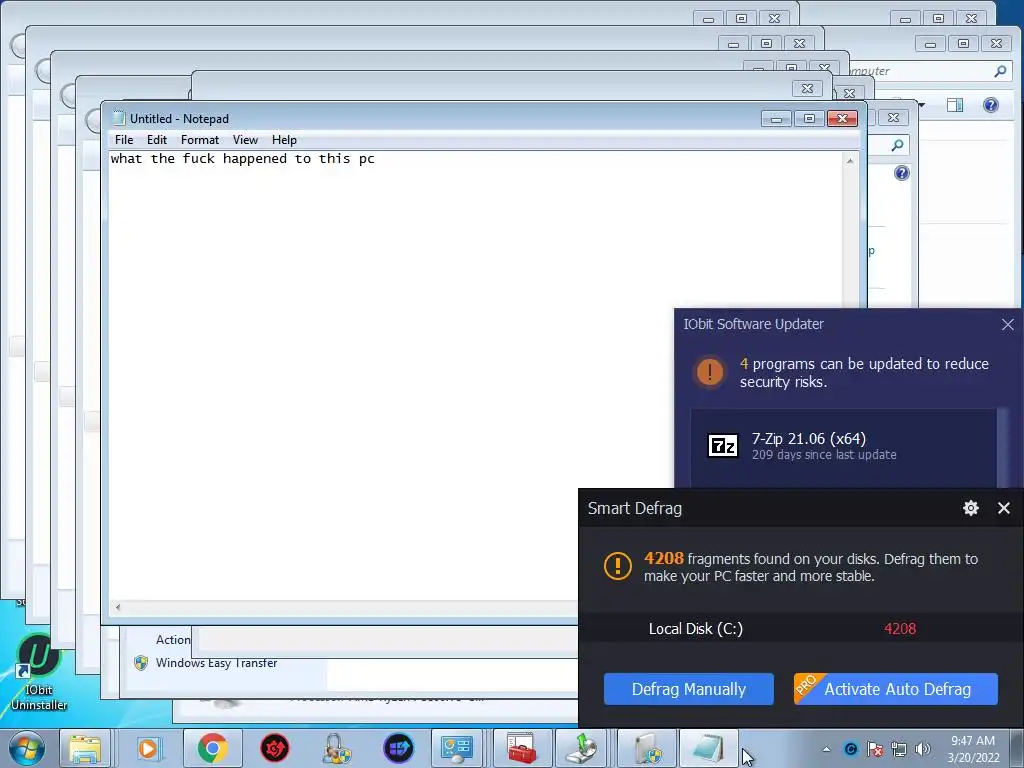Open the volume speaker tray icon
The width and height of the screenshot is (1024, 768).
coord(922,749)
